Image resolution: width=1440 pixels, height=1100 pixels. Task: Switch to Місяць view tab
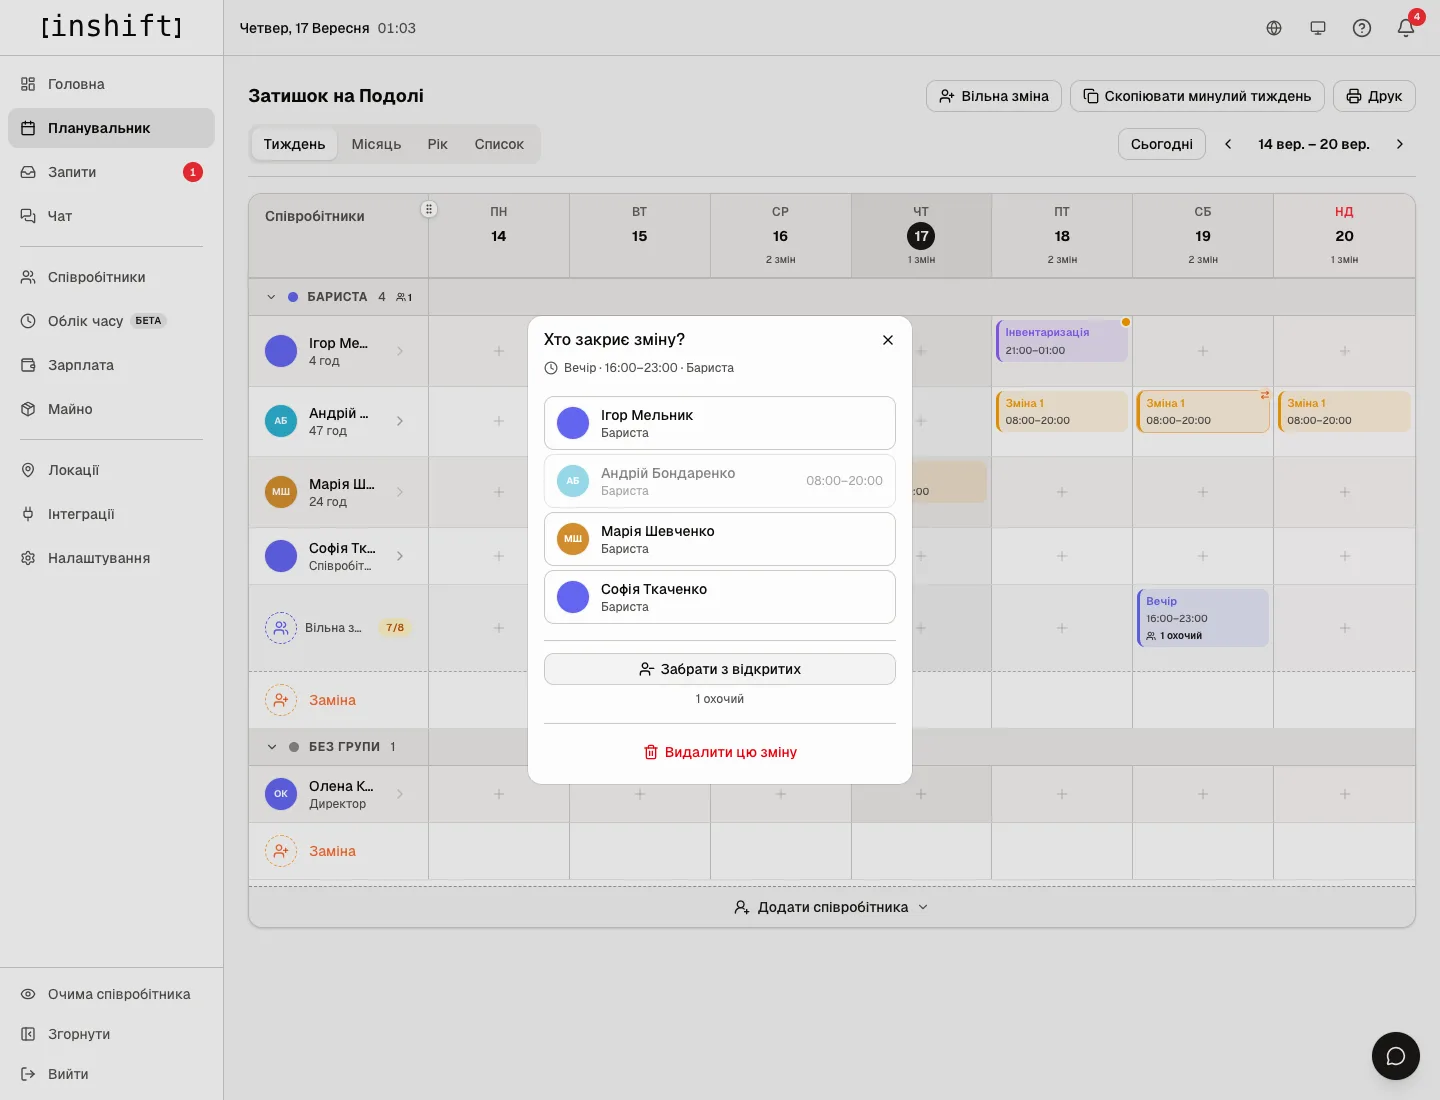(x=376, y=144)
